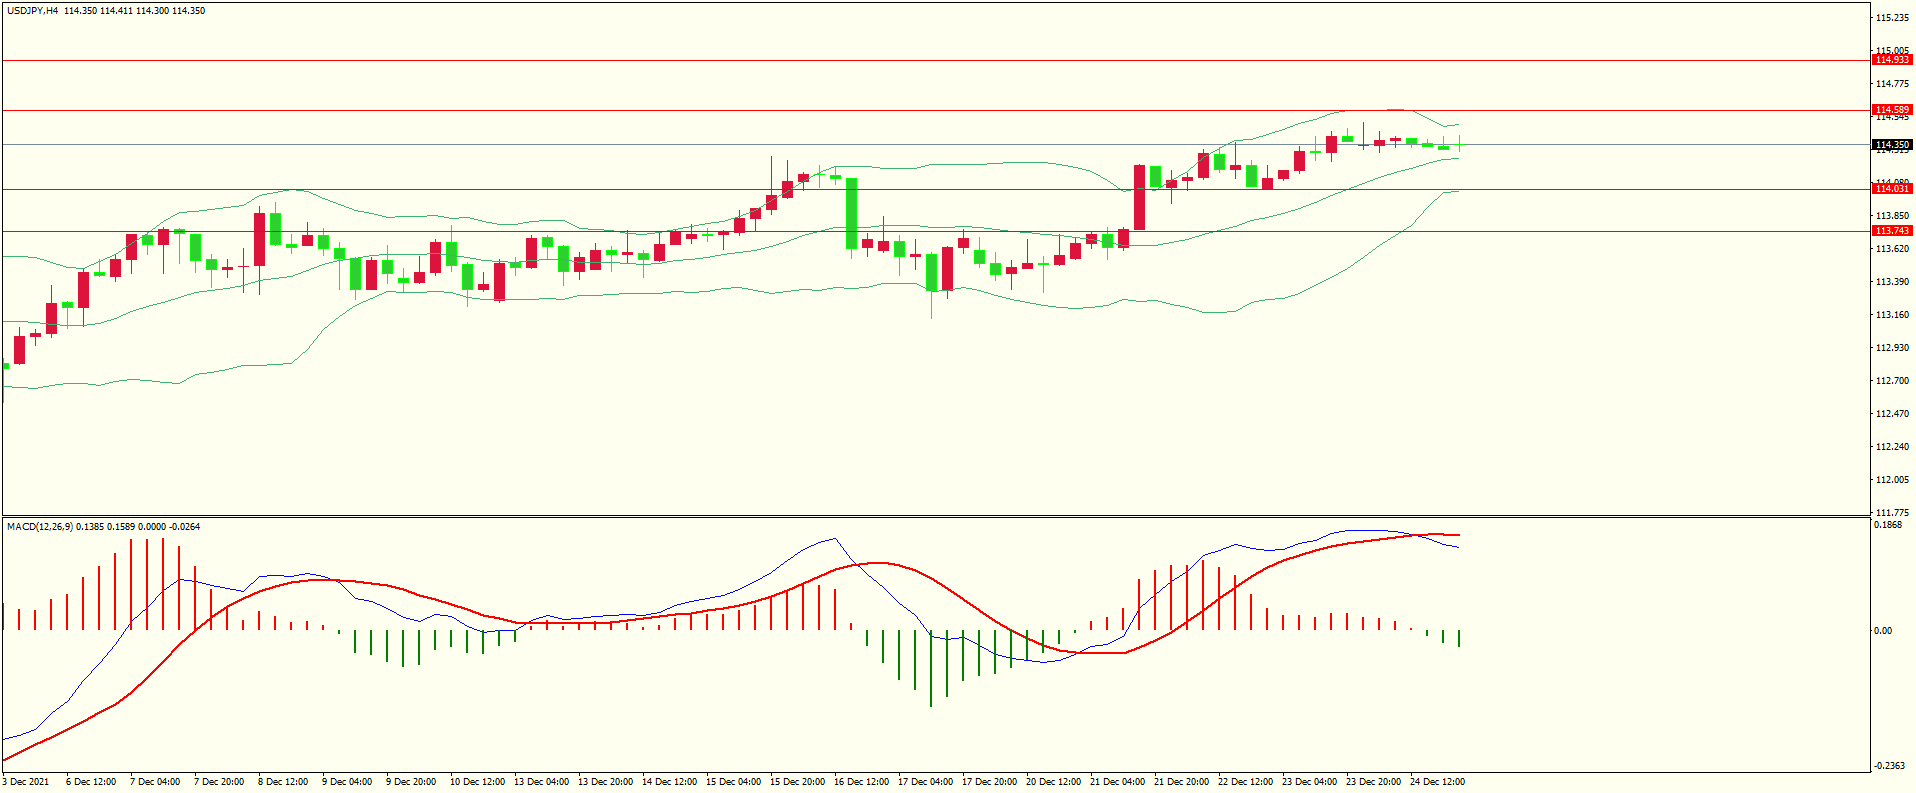Click the 114.350 current price tag
This screenshot has width=1916, height=793.
[x=1892, y=145]
